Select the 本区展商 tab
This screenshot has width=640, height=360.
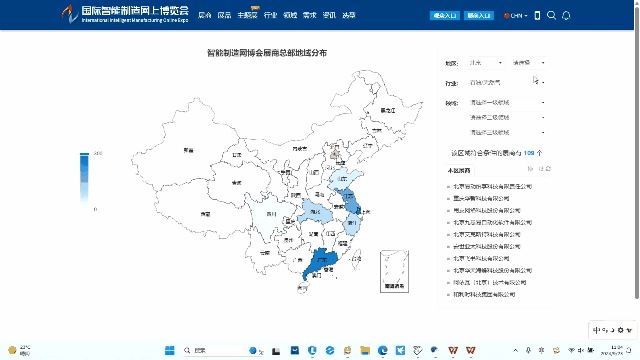(459, 170)
